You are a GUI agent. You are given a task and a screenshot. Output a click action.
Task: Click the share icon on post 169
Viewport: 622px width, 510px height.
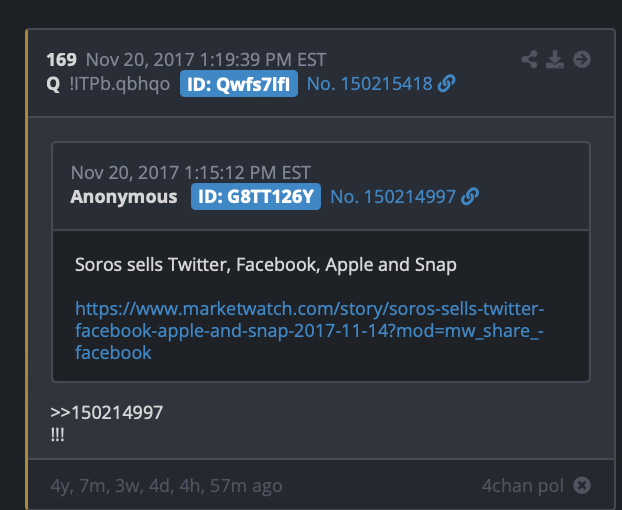tap(530, 60)
